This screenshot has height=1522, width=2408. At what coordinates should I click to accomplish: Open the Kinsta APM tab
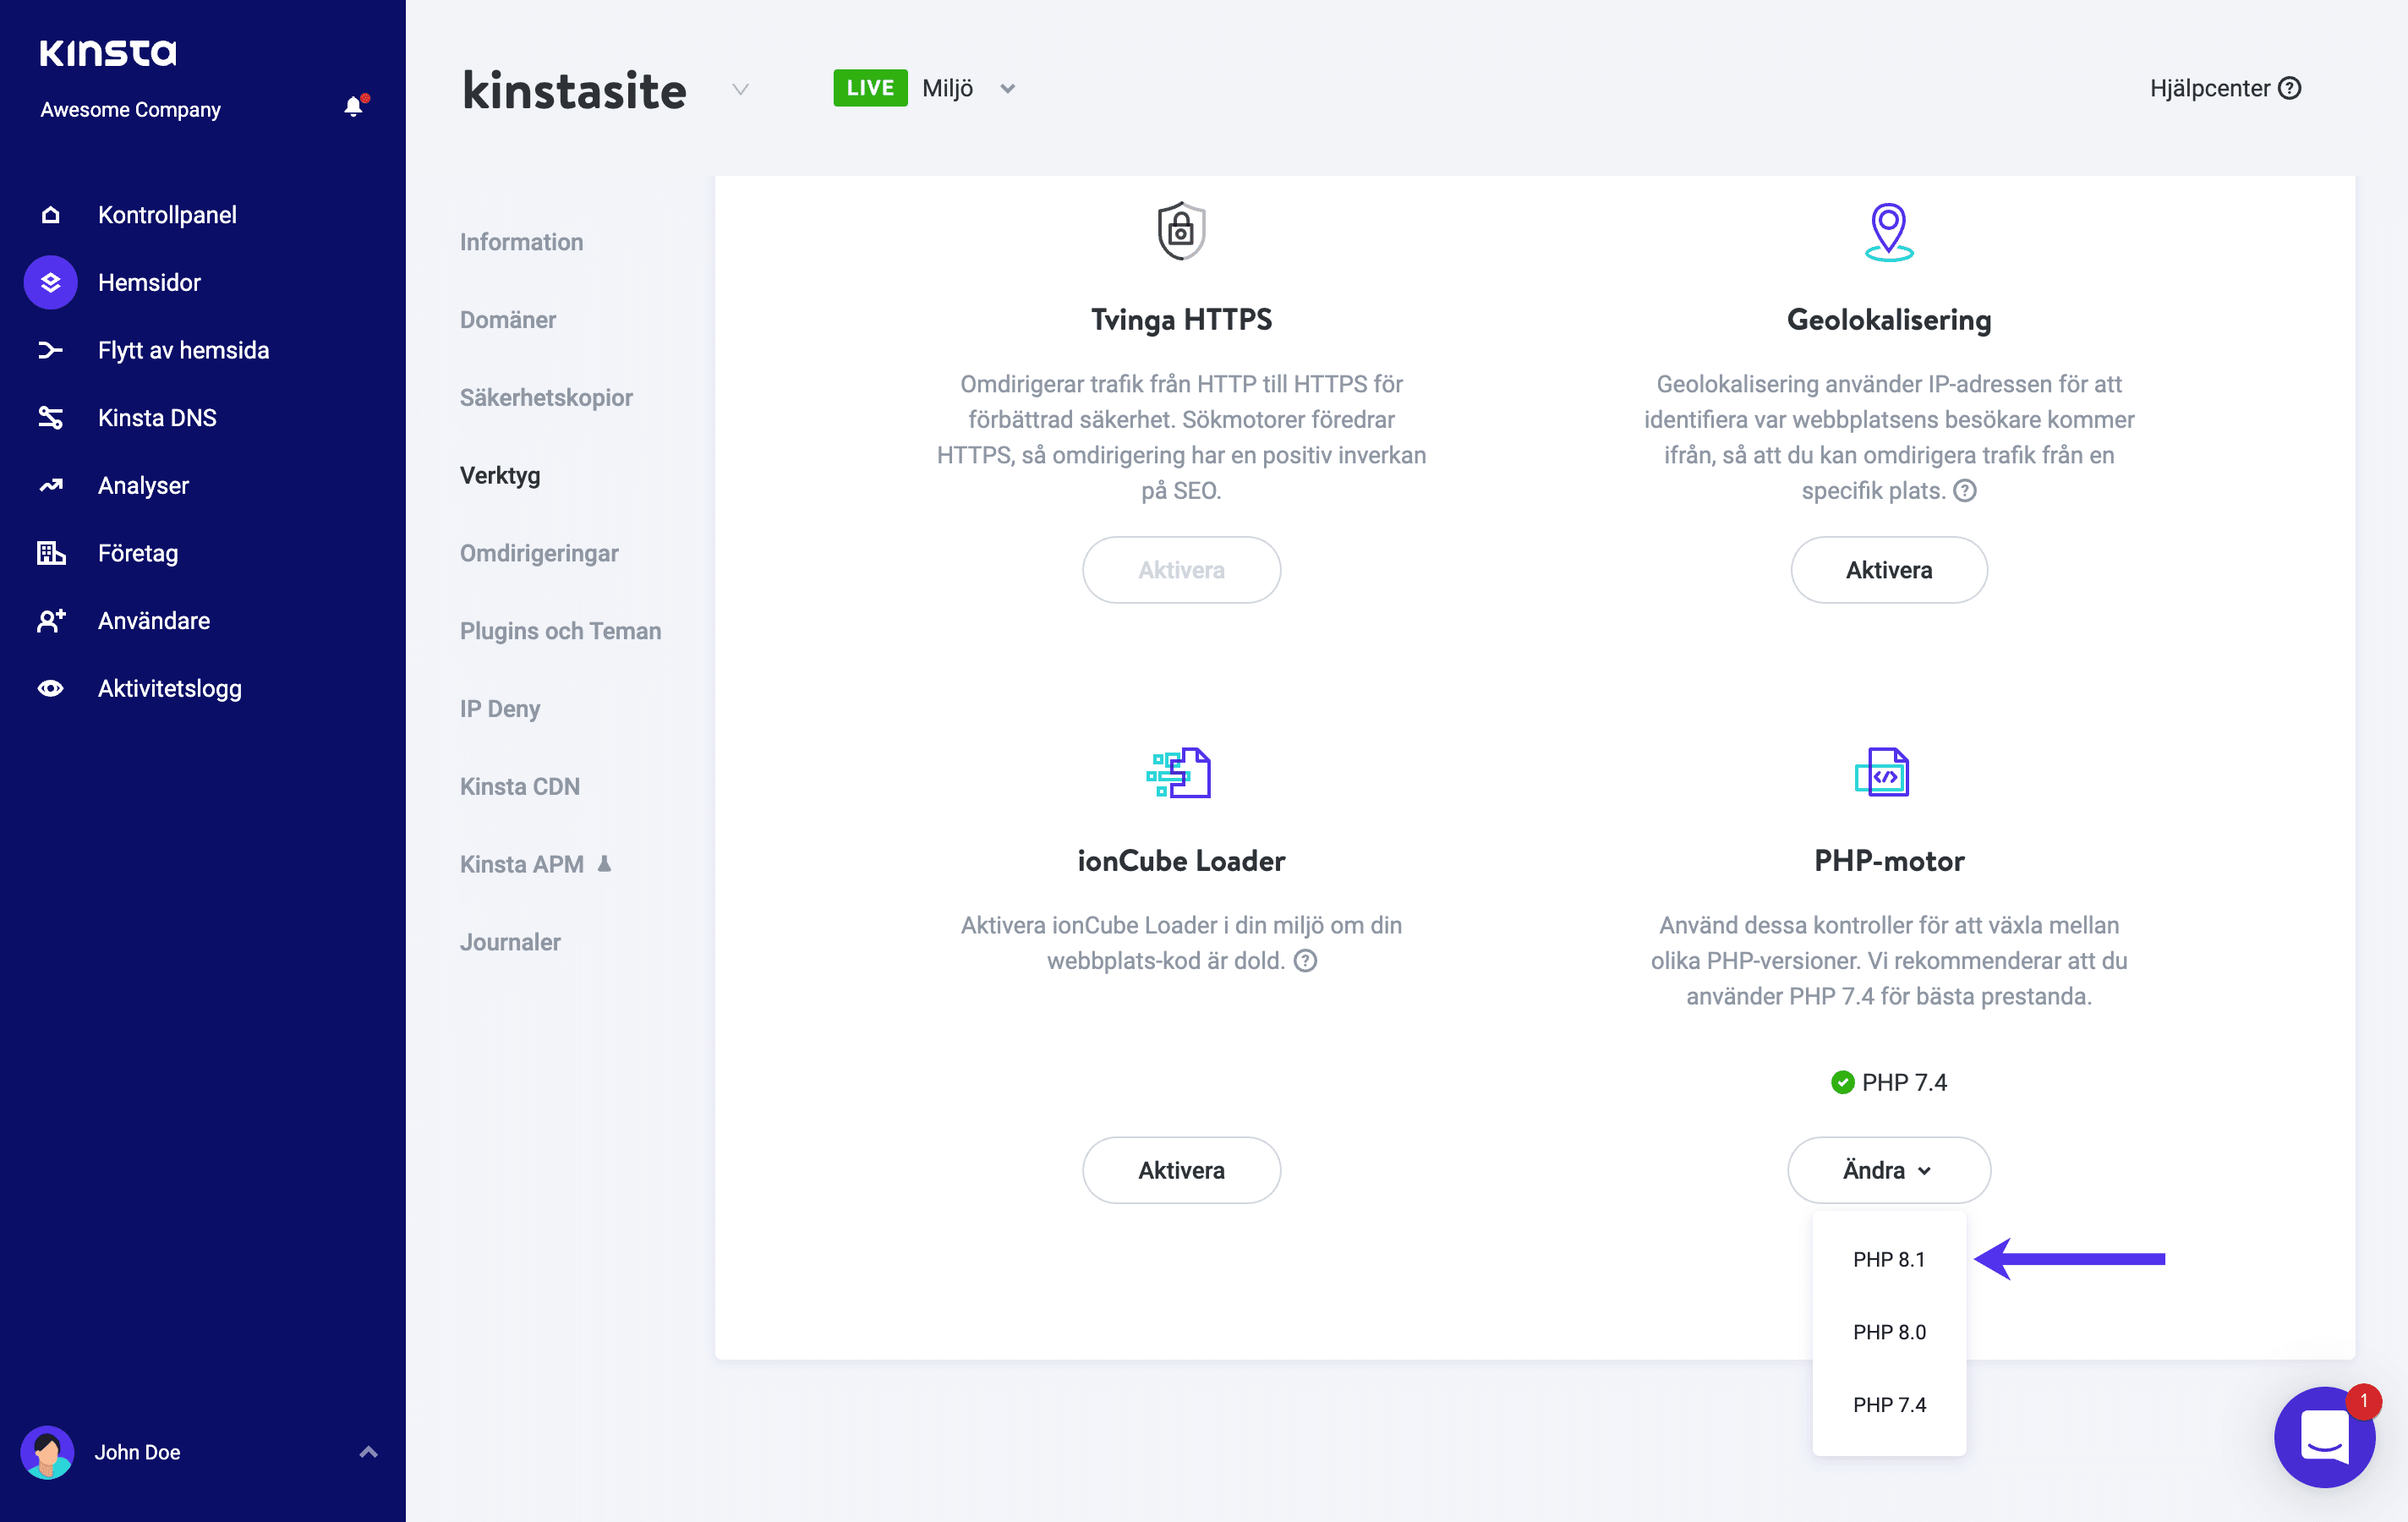521,864
